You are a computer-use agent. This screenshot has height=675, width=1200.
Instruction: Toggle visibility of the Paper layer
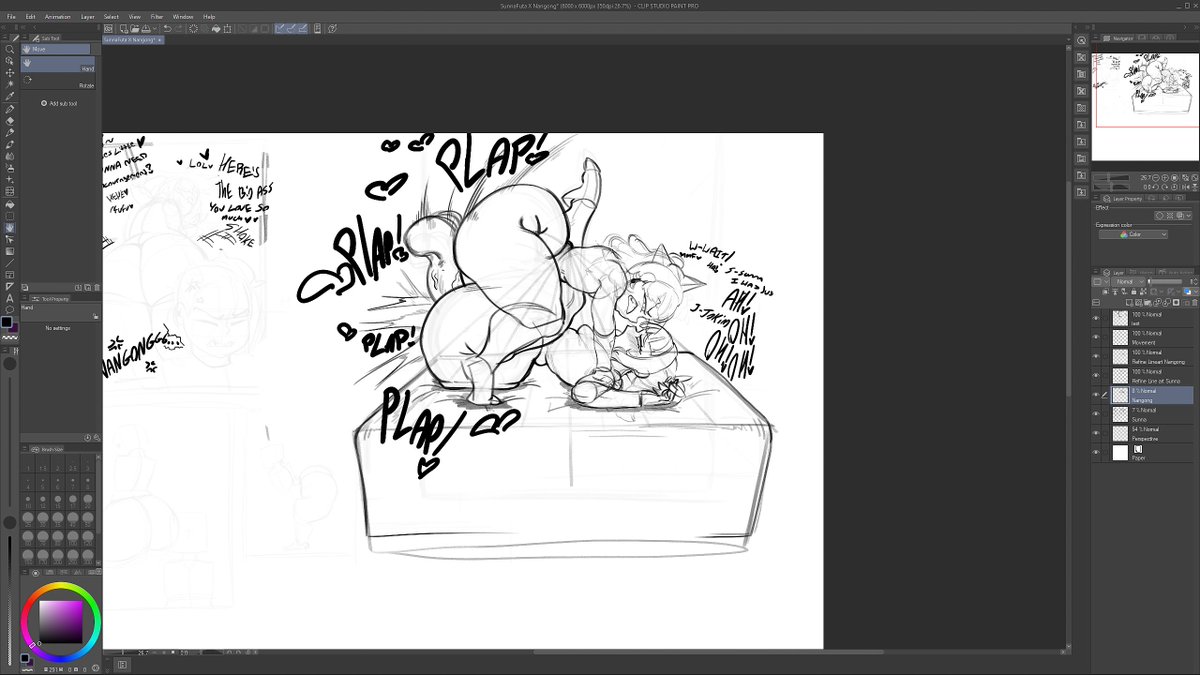coord(1096,452)
